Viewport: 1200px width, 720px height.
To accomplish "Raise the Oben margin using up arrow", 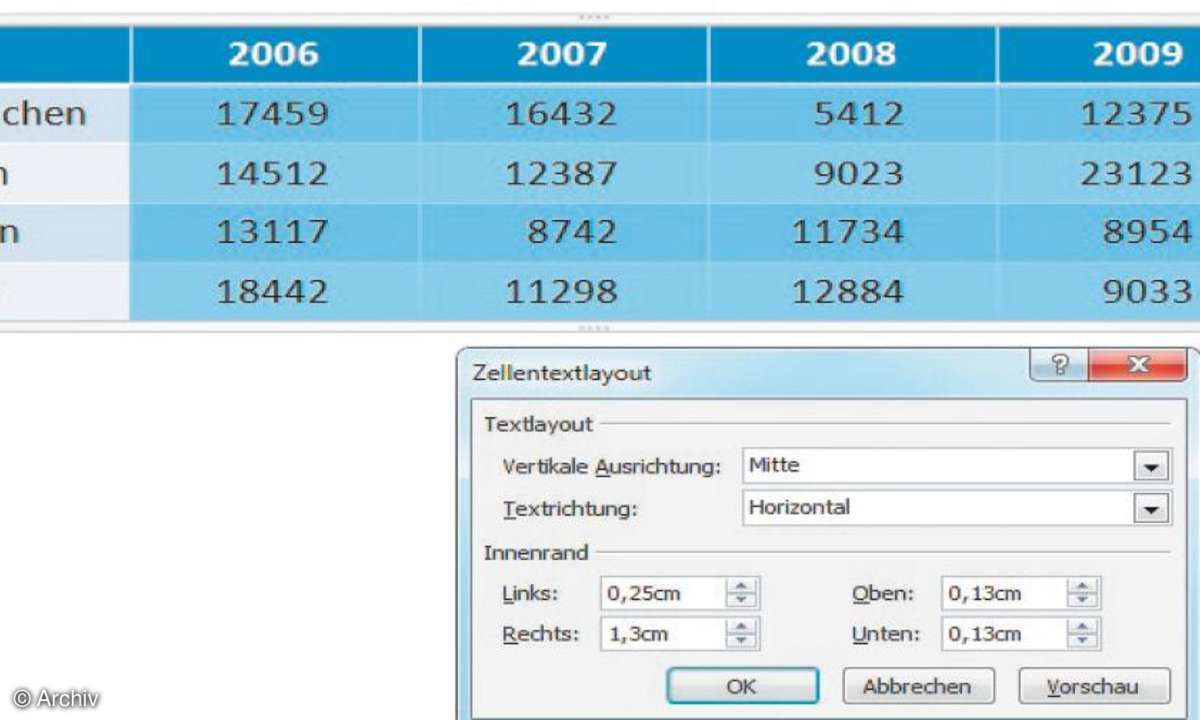I will click(x=1082, y=587).
